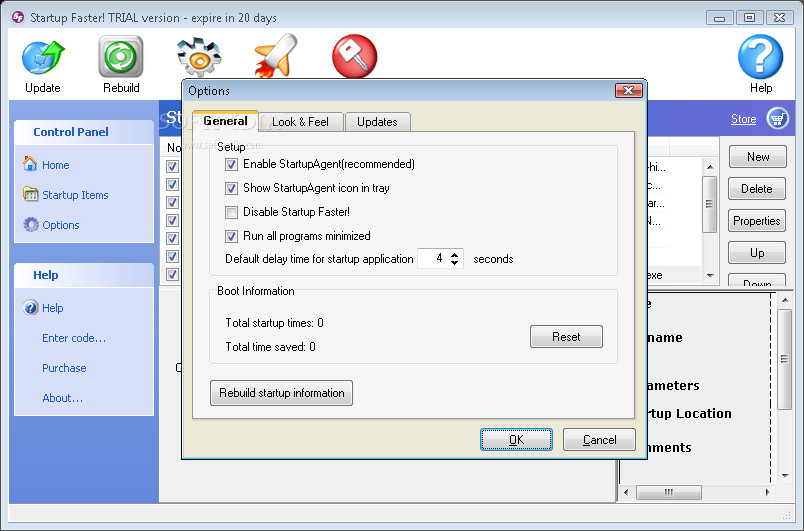
Task: Click the Help link in Help panel
Action: (52, 308)
